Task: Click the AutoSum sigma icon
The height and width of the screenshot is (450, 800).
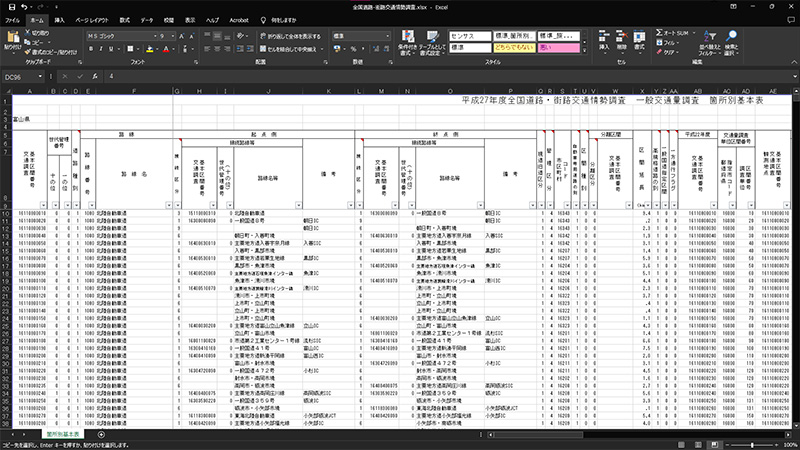Action: click(x=659, y=33)
